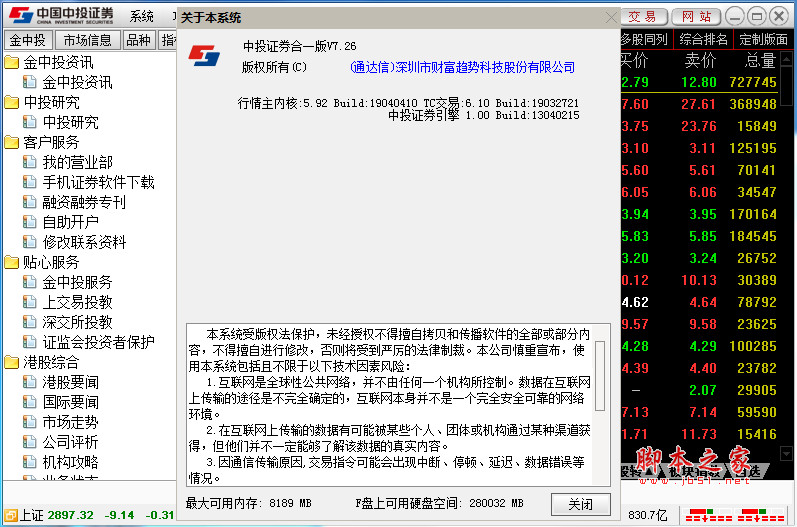797x527 pixels.
Task: Click the 830.7亿 turnover status entry
Action: [x=648, y=515]
